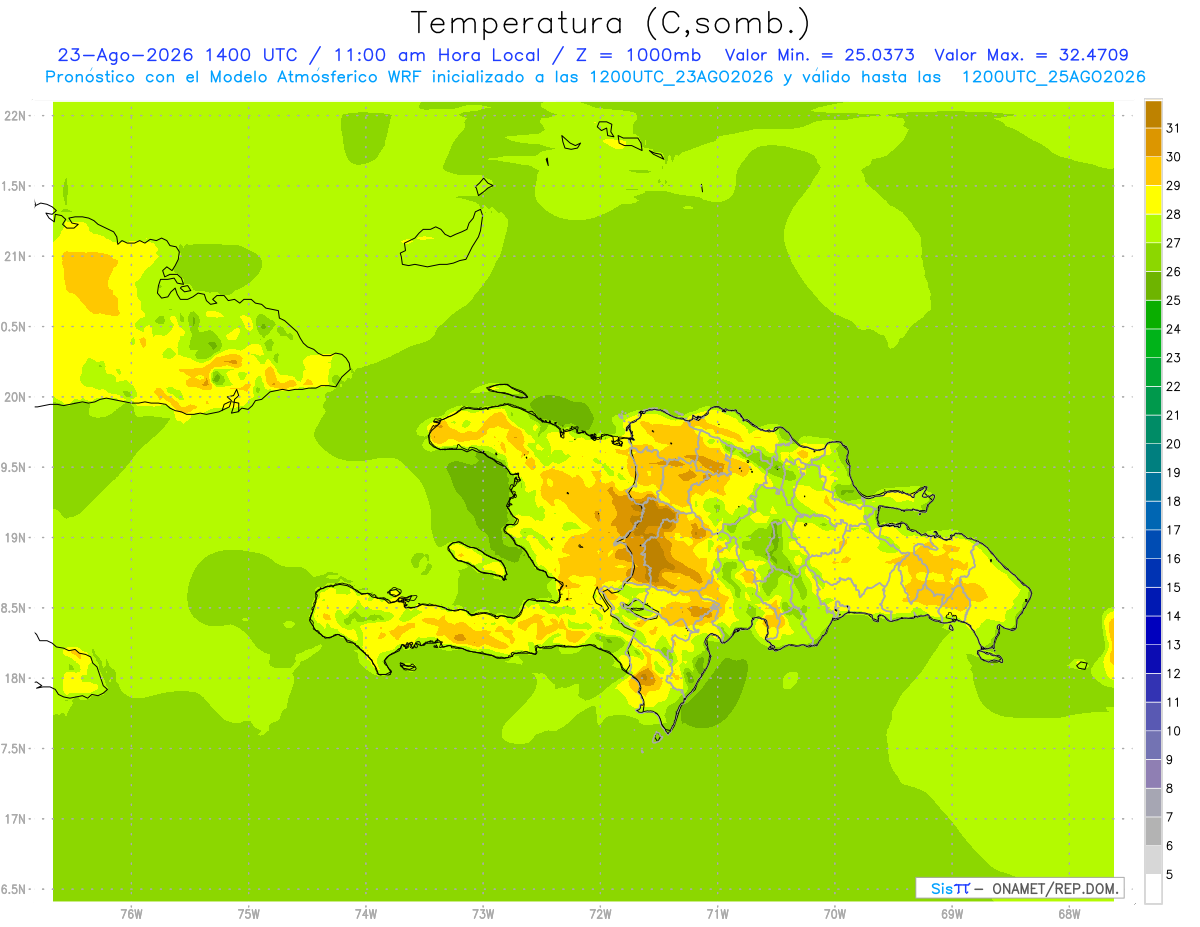This screenshot has height=927, width=1200.
Task: Click the legend value 29
Action: (x=1174, y=185)
